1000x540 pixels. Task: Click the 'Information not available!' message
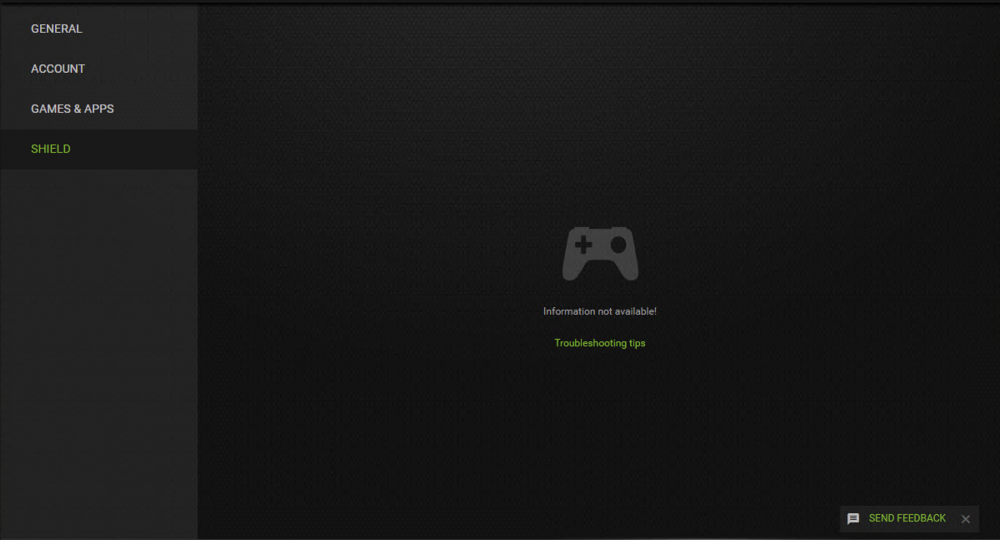(x=599, y=311)
